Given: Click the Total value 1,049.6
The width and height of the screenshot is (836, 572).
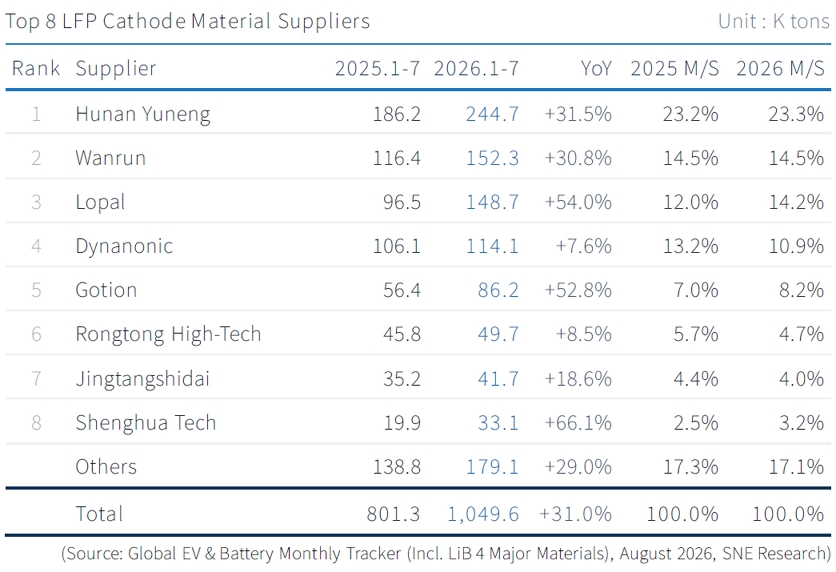Looking at the screenshot, I should pos(483,514).
